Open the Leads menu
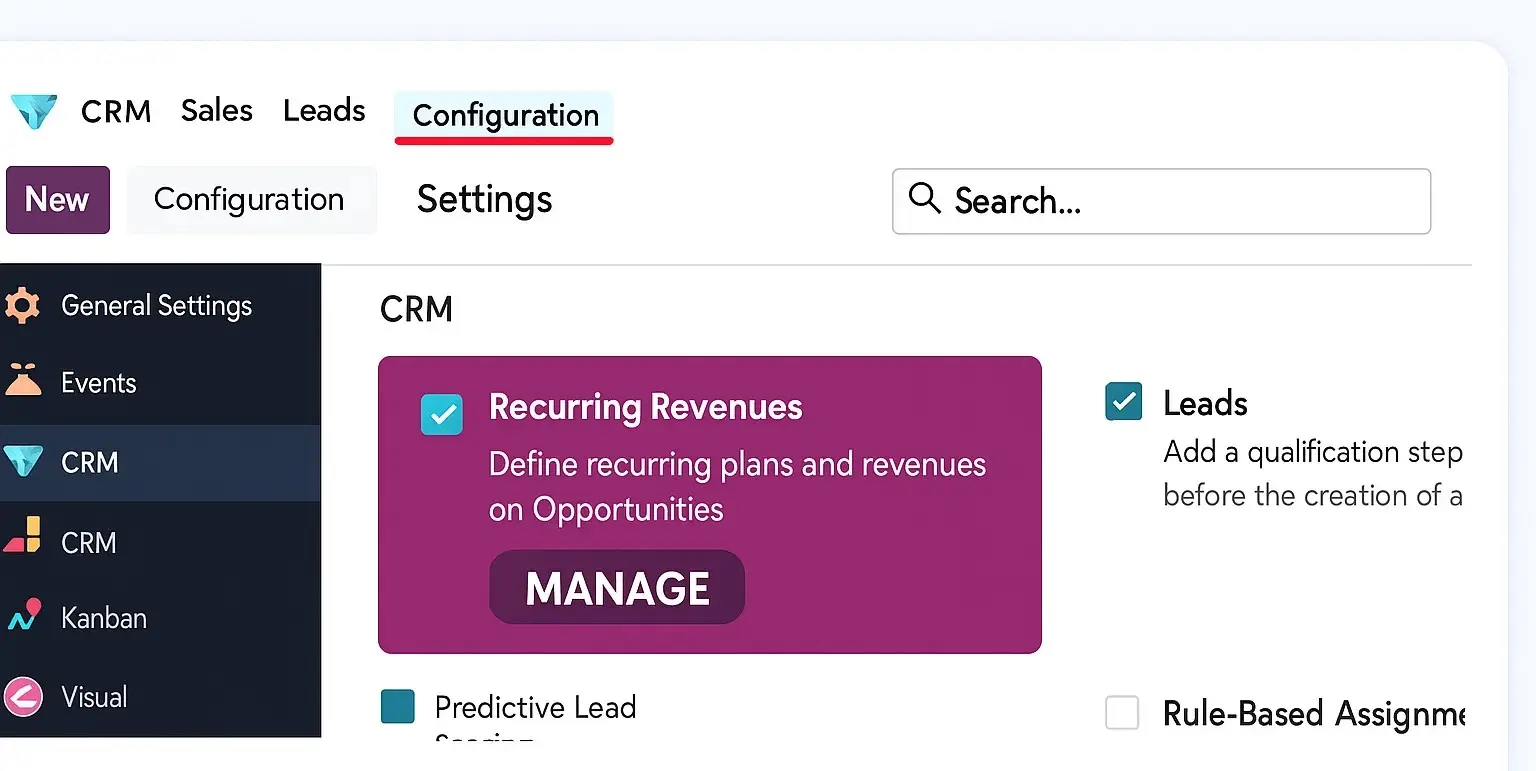The height and width of the screenshot is (771, 1536). 324,110
